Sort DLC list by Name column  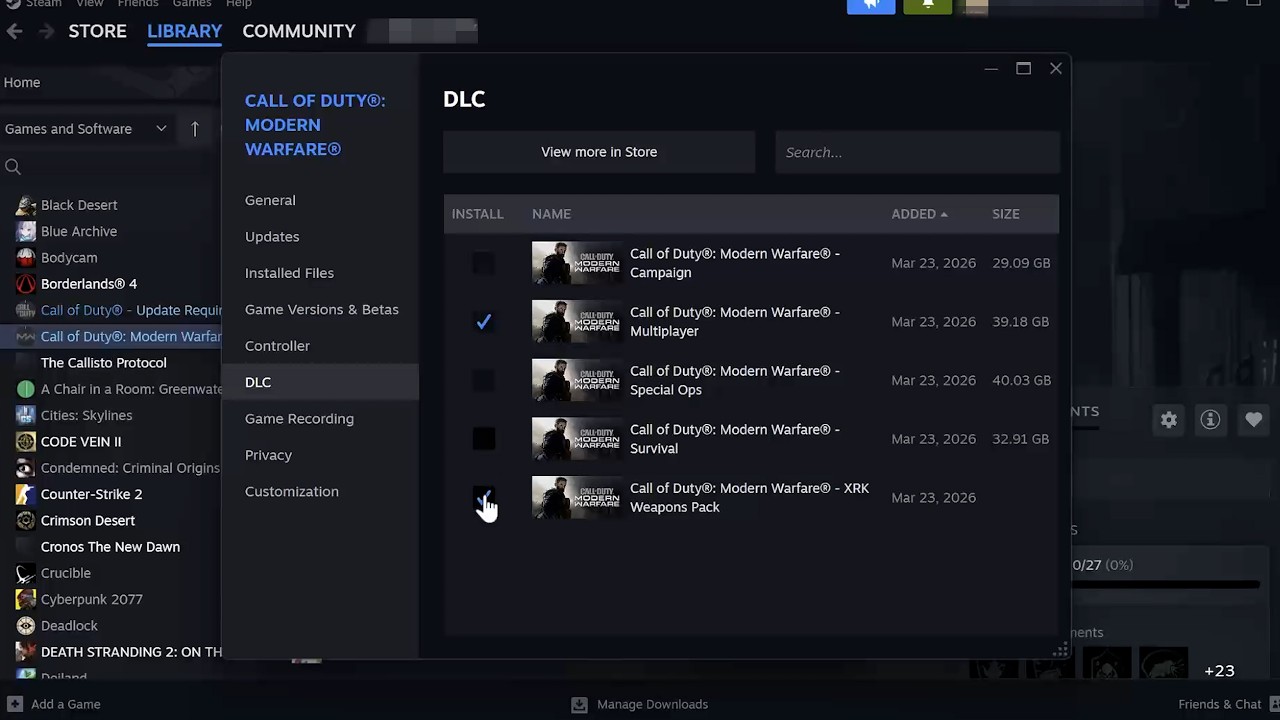(x=551, y=214)
